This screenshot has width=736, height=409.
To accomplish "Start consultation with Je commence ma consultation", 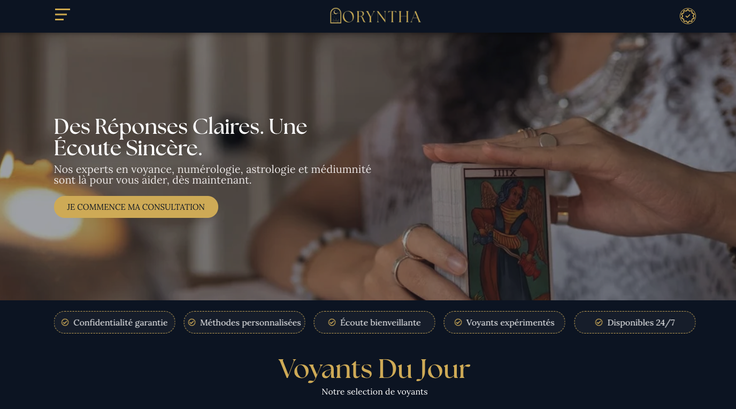I will click(x=136, y=207).
